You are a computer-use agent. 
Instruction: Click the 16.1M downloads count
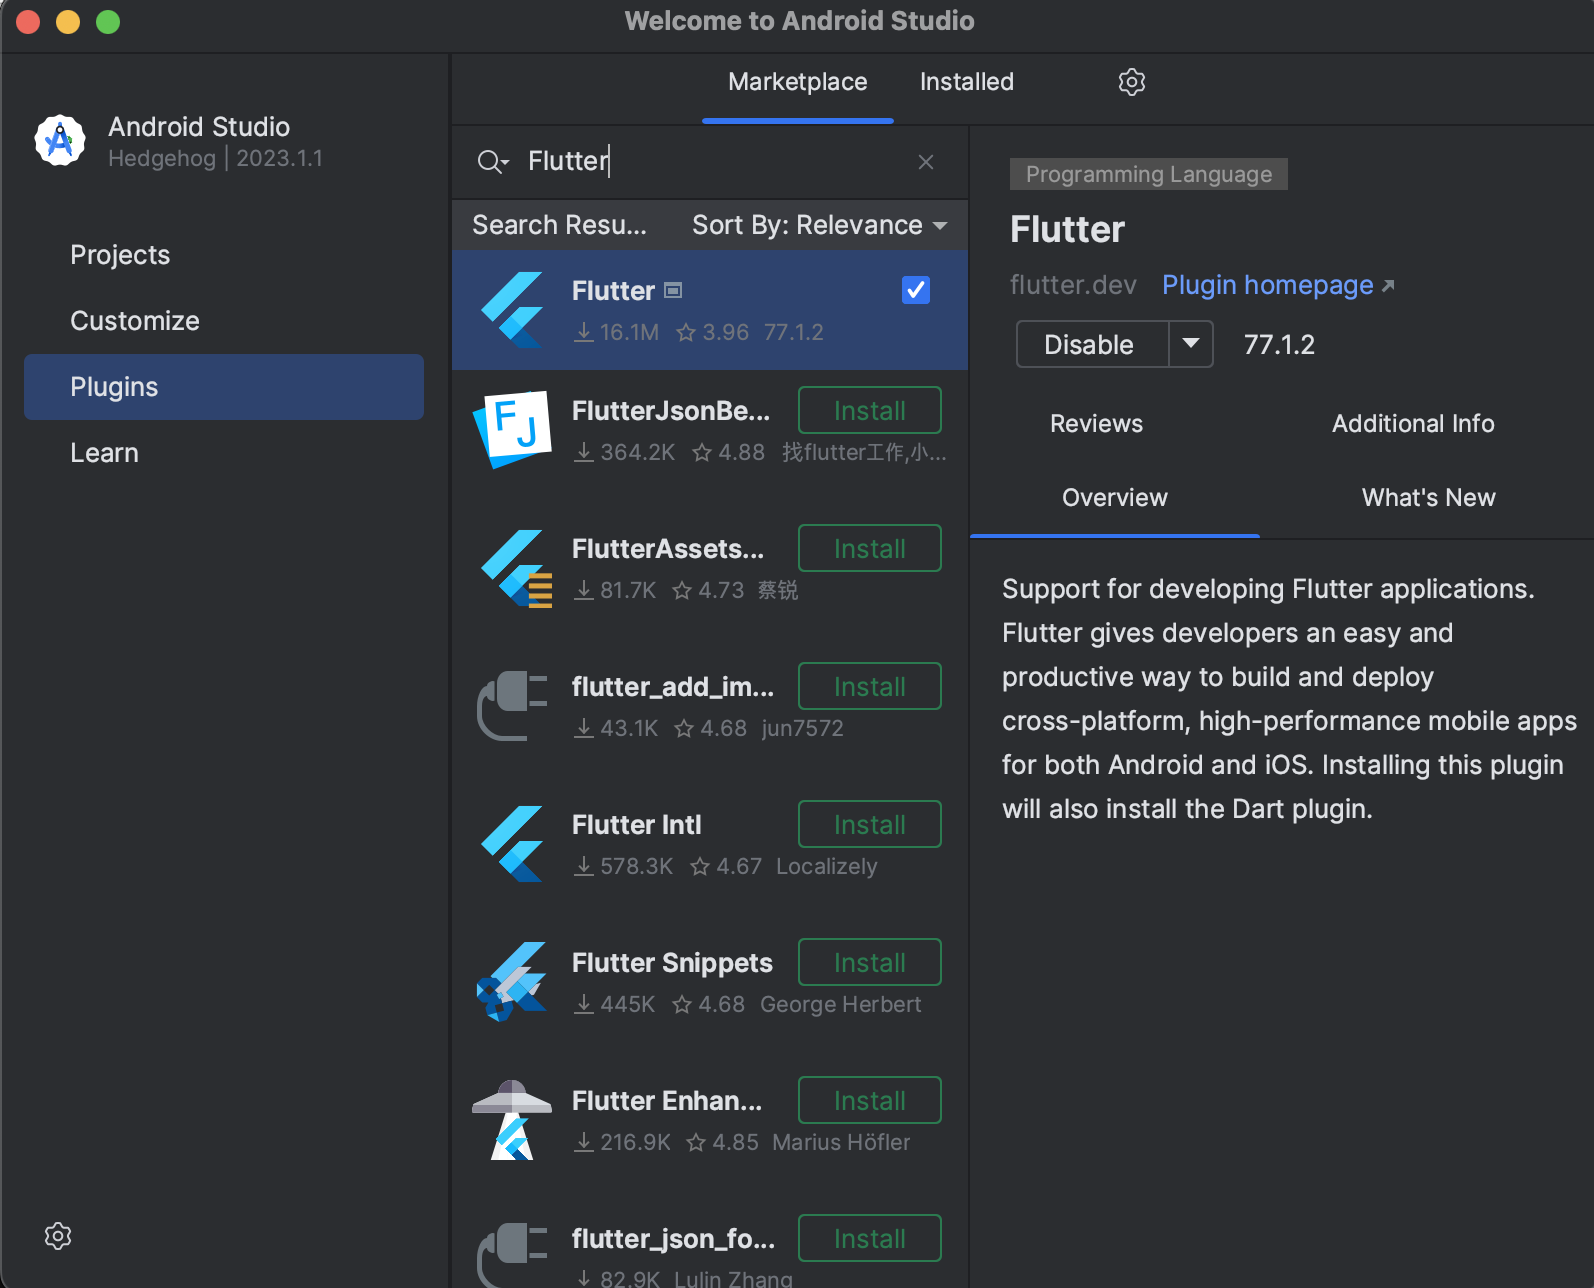(629, 332)
